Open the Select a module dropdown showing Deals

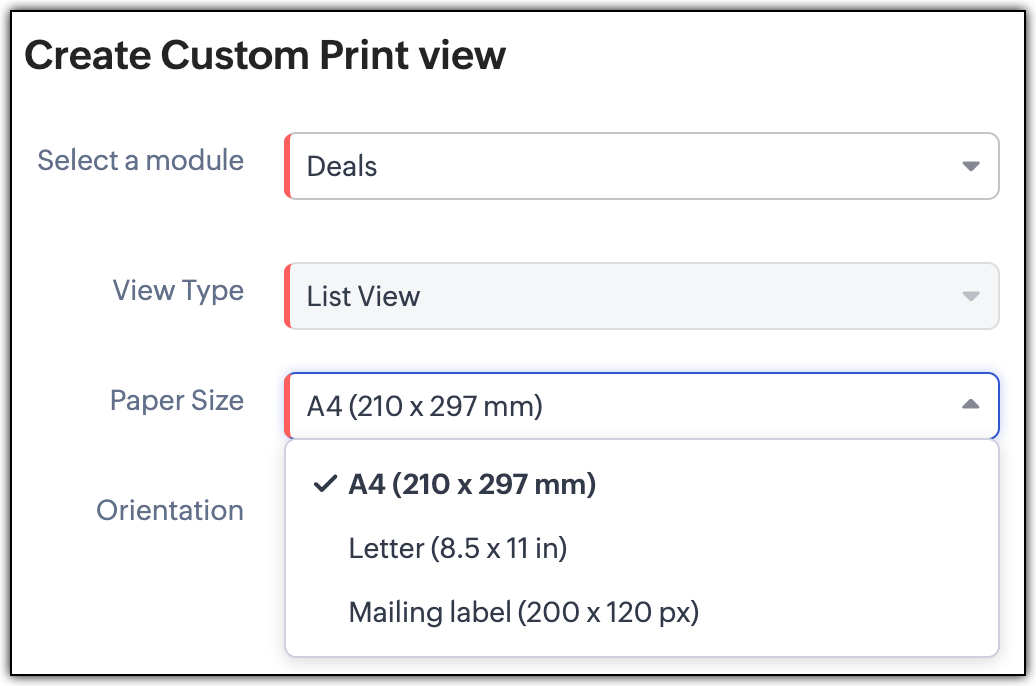click(x=640, y=166)
